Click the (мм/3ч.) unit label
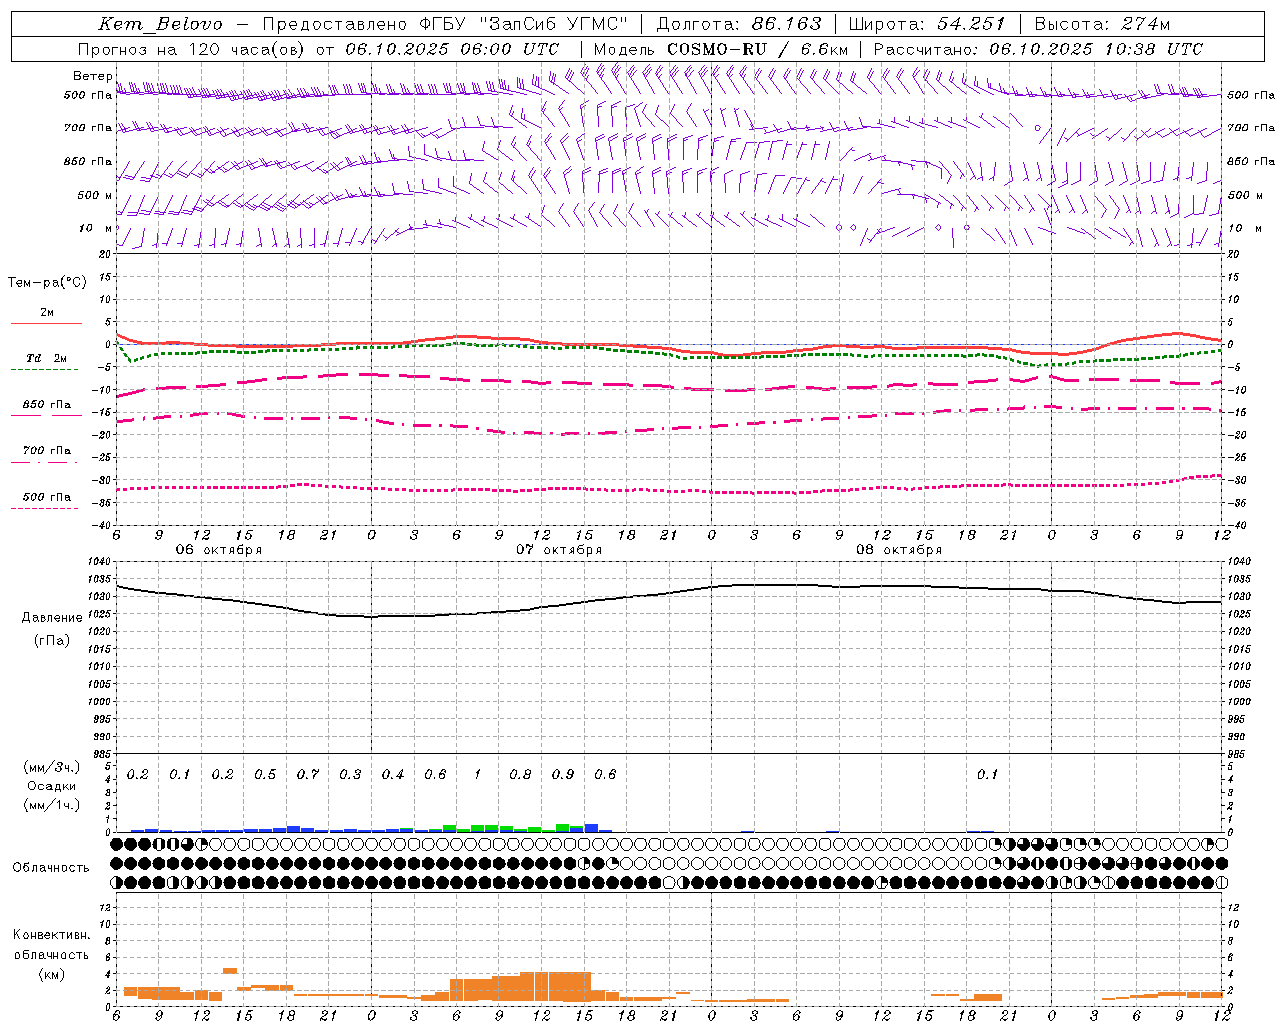Image resolution: width=1280 pixels, height=1024 pixels. click(x=51, y=767)
